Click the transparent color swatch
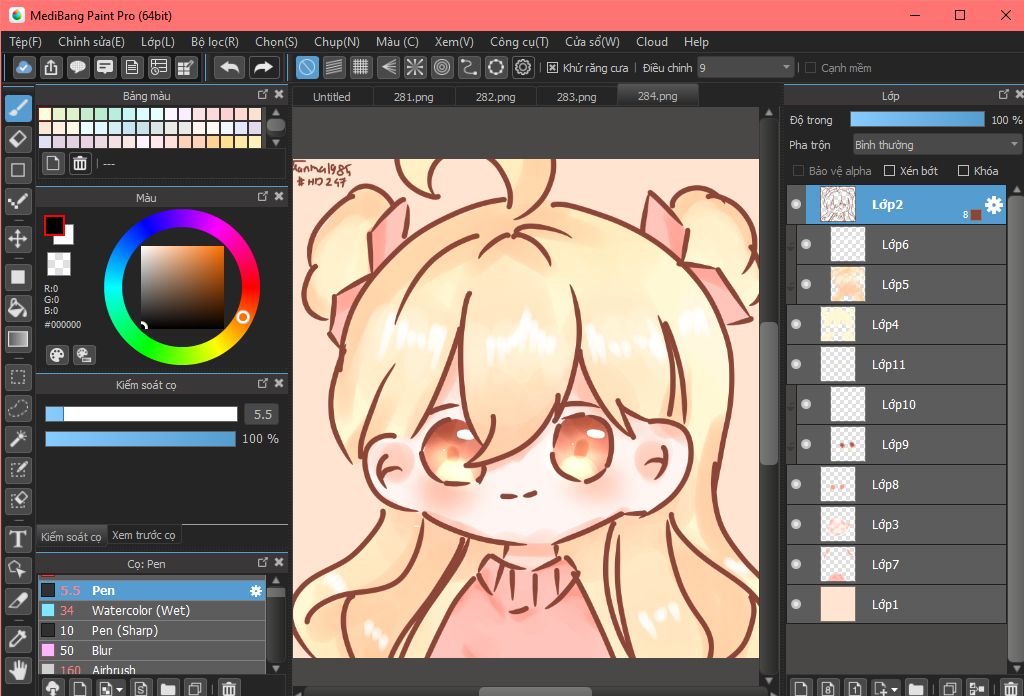Viewport: 1024px width, 696px height. point(59,264)
